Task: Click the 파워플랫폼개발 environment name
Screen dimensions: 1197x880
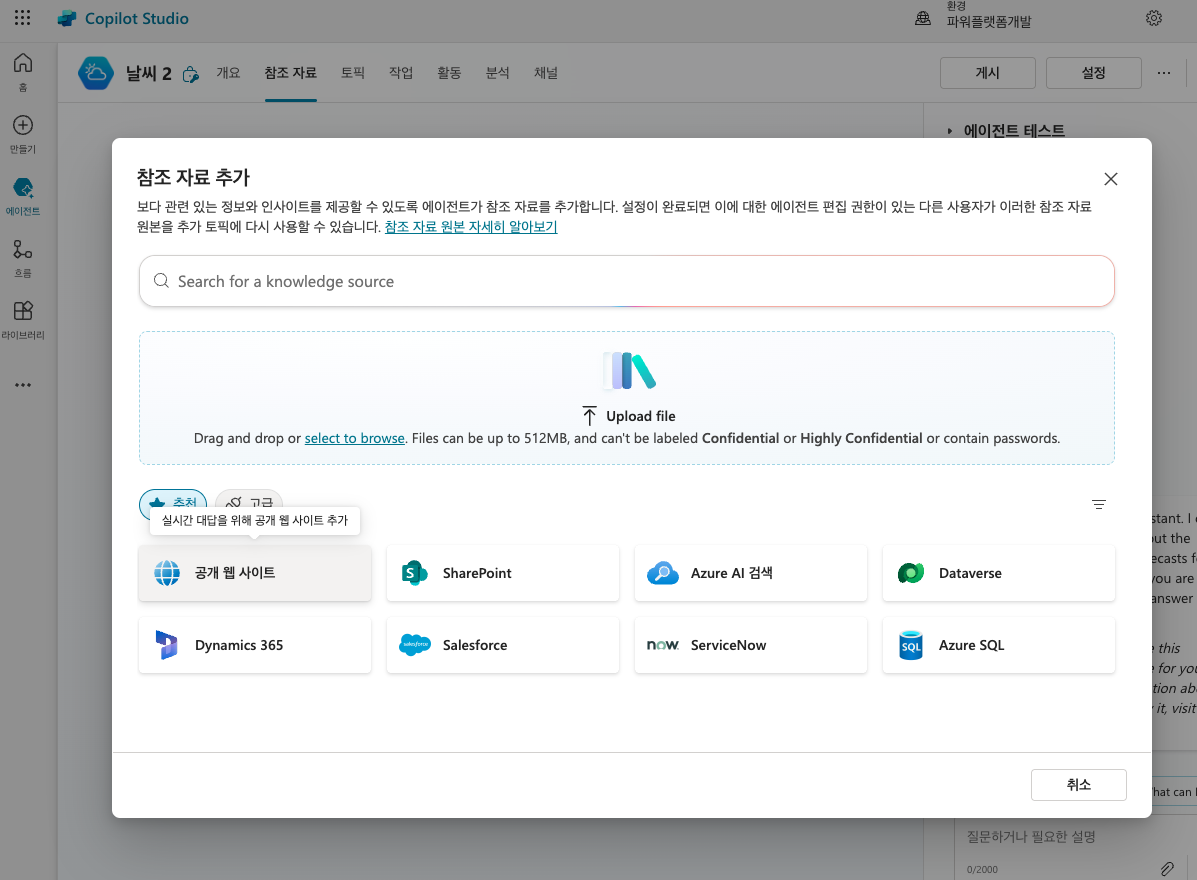Action: click(x=989, y=22)
